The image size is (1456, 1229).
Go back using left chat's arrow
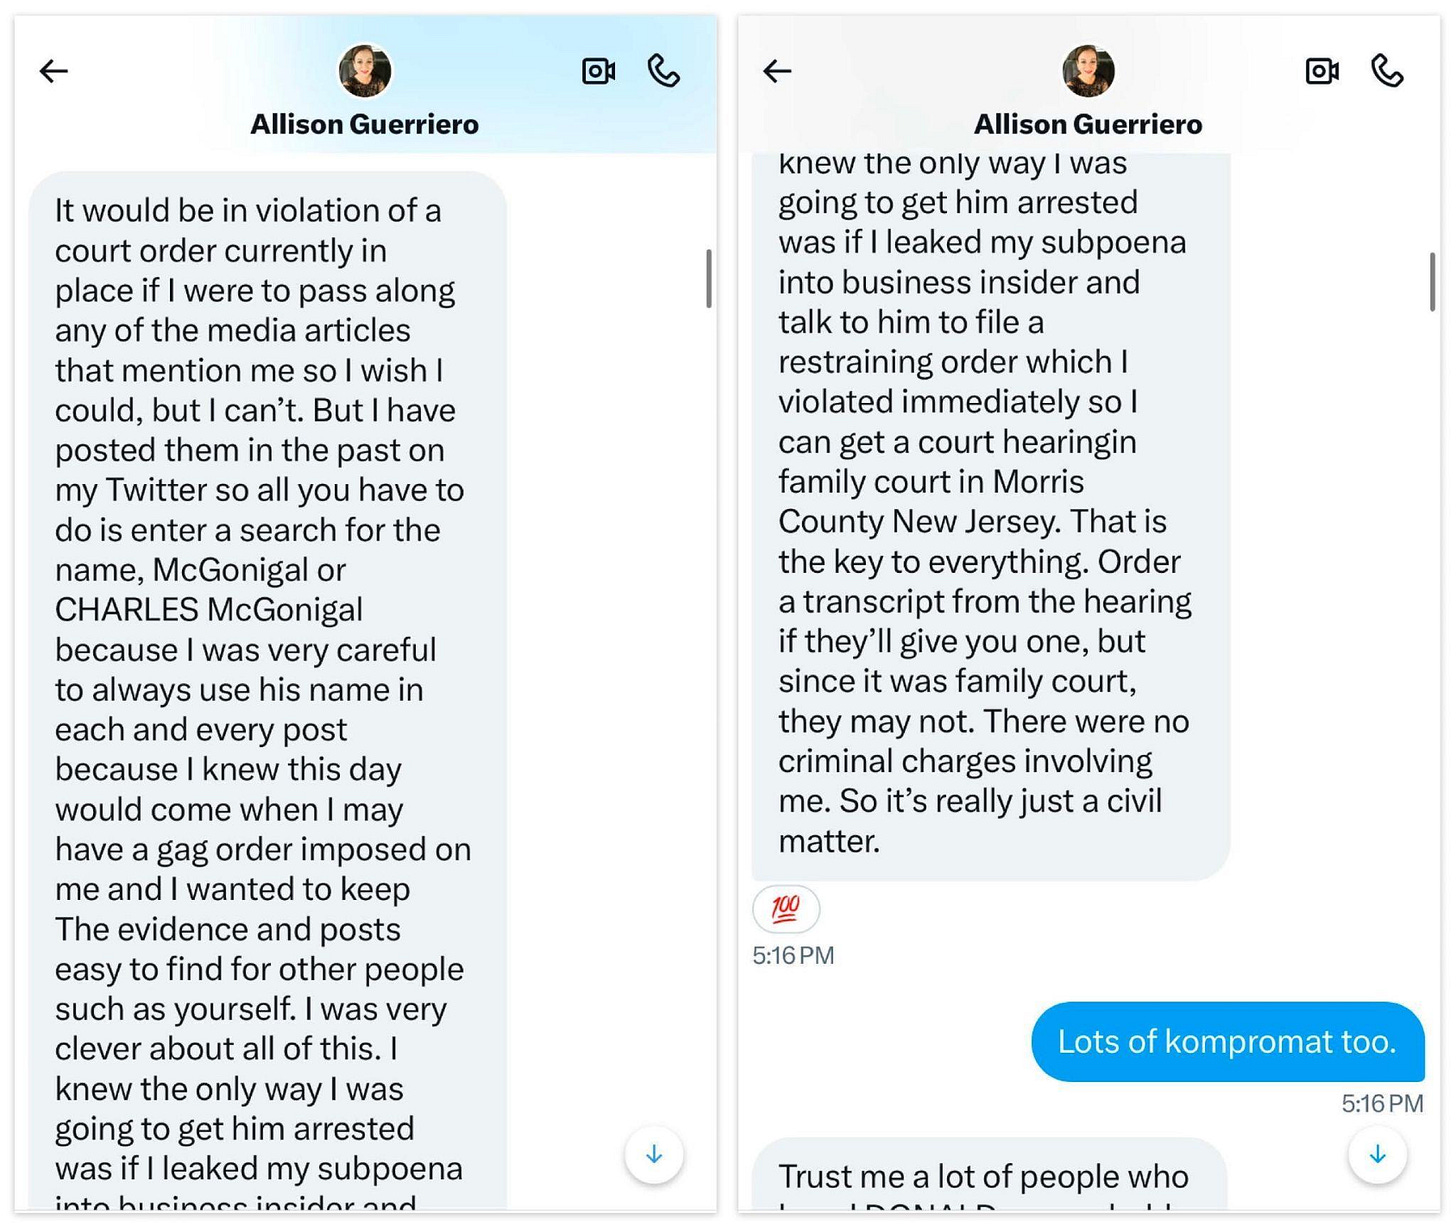(x=54, y=71)
